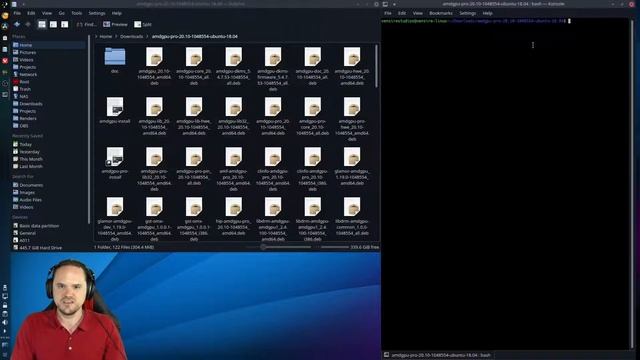
Task: Switch Dolphin to Compact view mode
Action: 53,24
